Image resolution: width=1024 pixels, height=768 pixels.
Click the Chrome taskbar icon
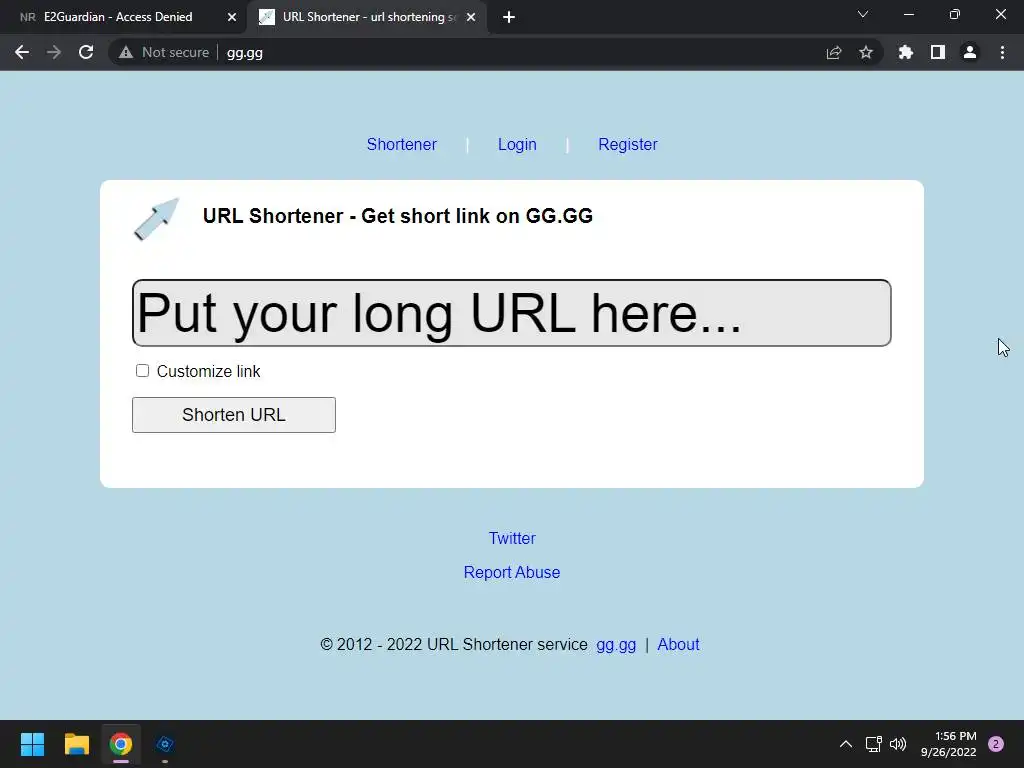(x=121, y=744)
